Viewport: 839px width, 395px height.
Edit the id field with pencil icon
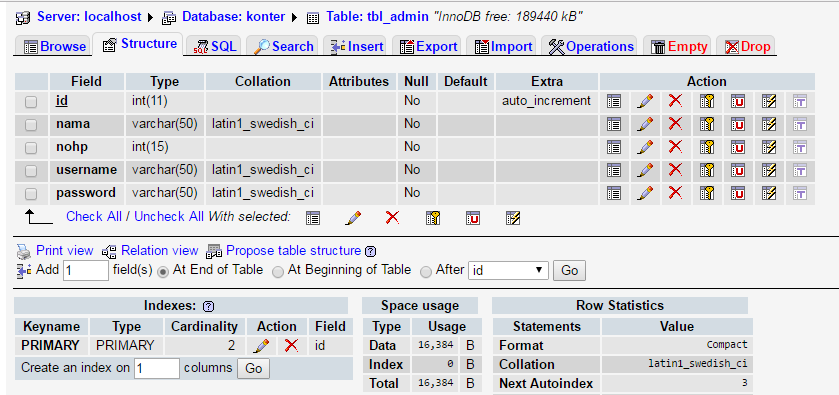tap(645, 101)
